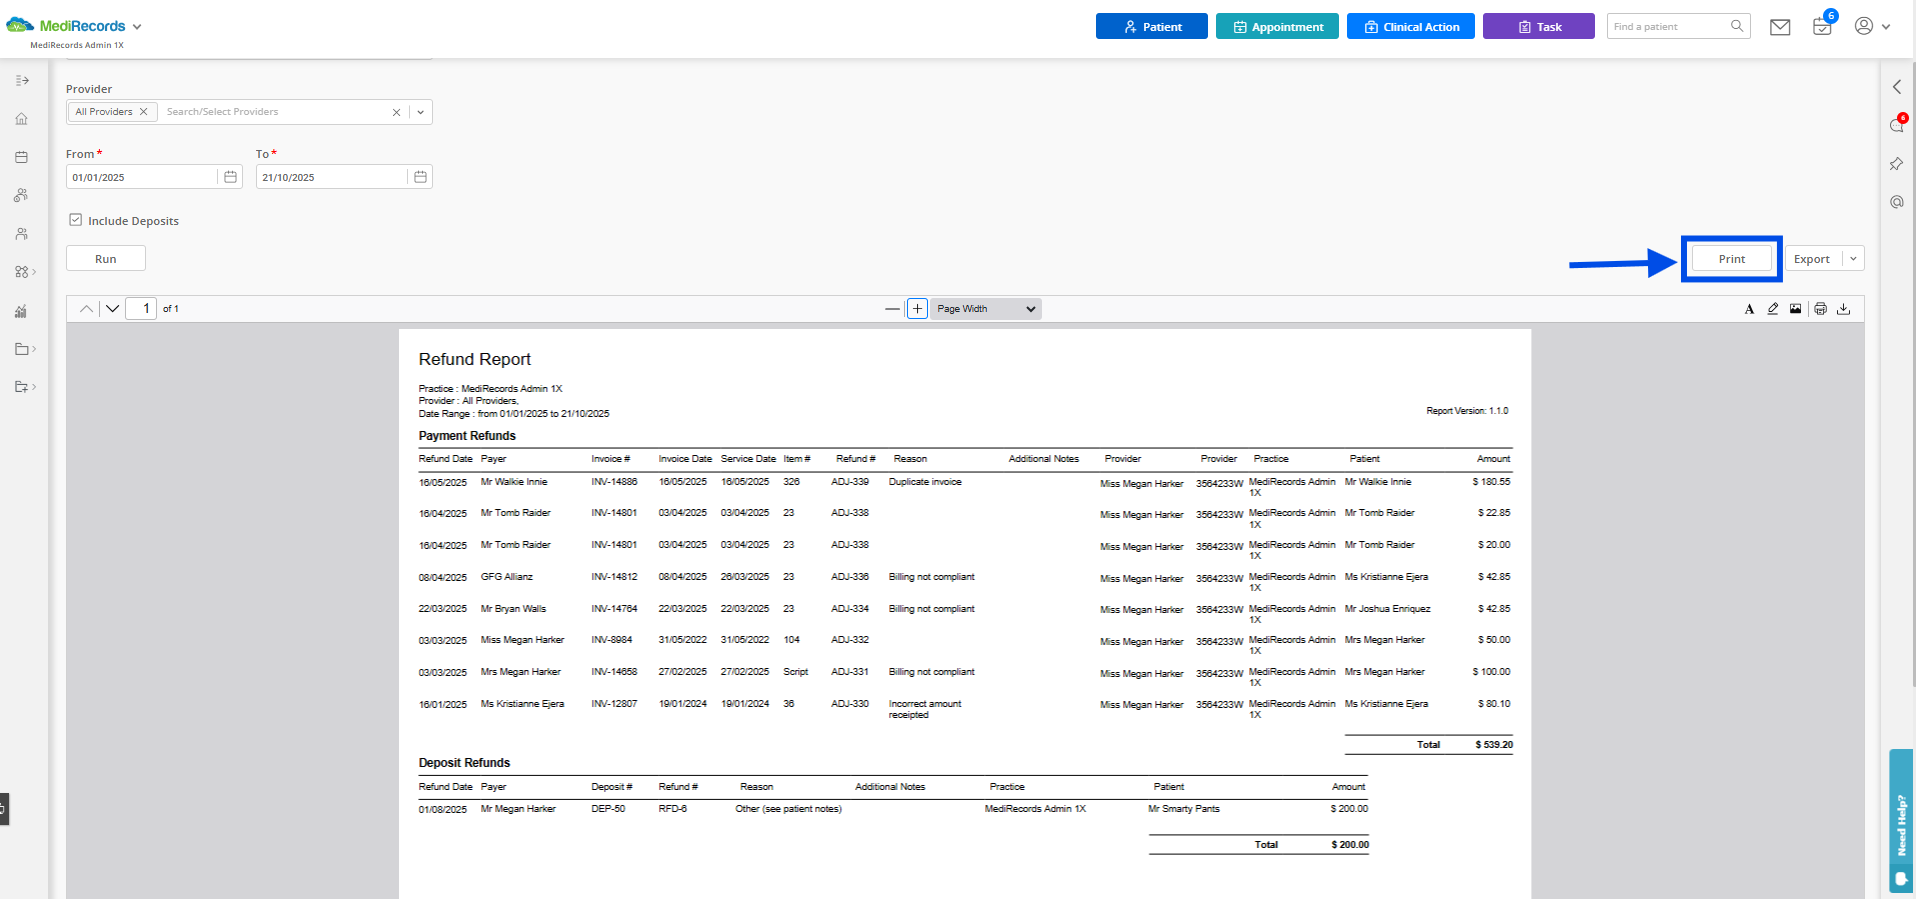Open the Appointment menu button
Image resolution: width=1916 pixels, height=899 pixels.
click(1277, 27)
